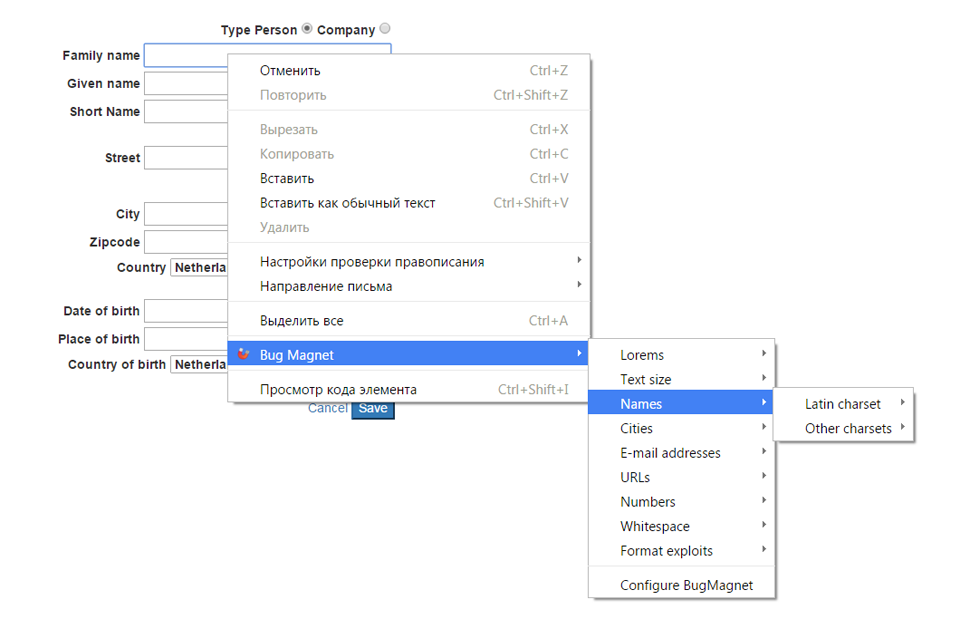Image resolution: width=960 pixels, height=619 pixels.
Task: Expand the Latin charset submenu
Action: point(843,404)
